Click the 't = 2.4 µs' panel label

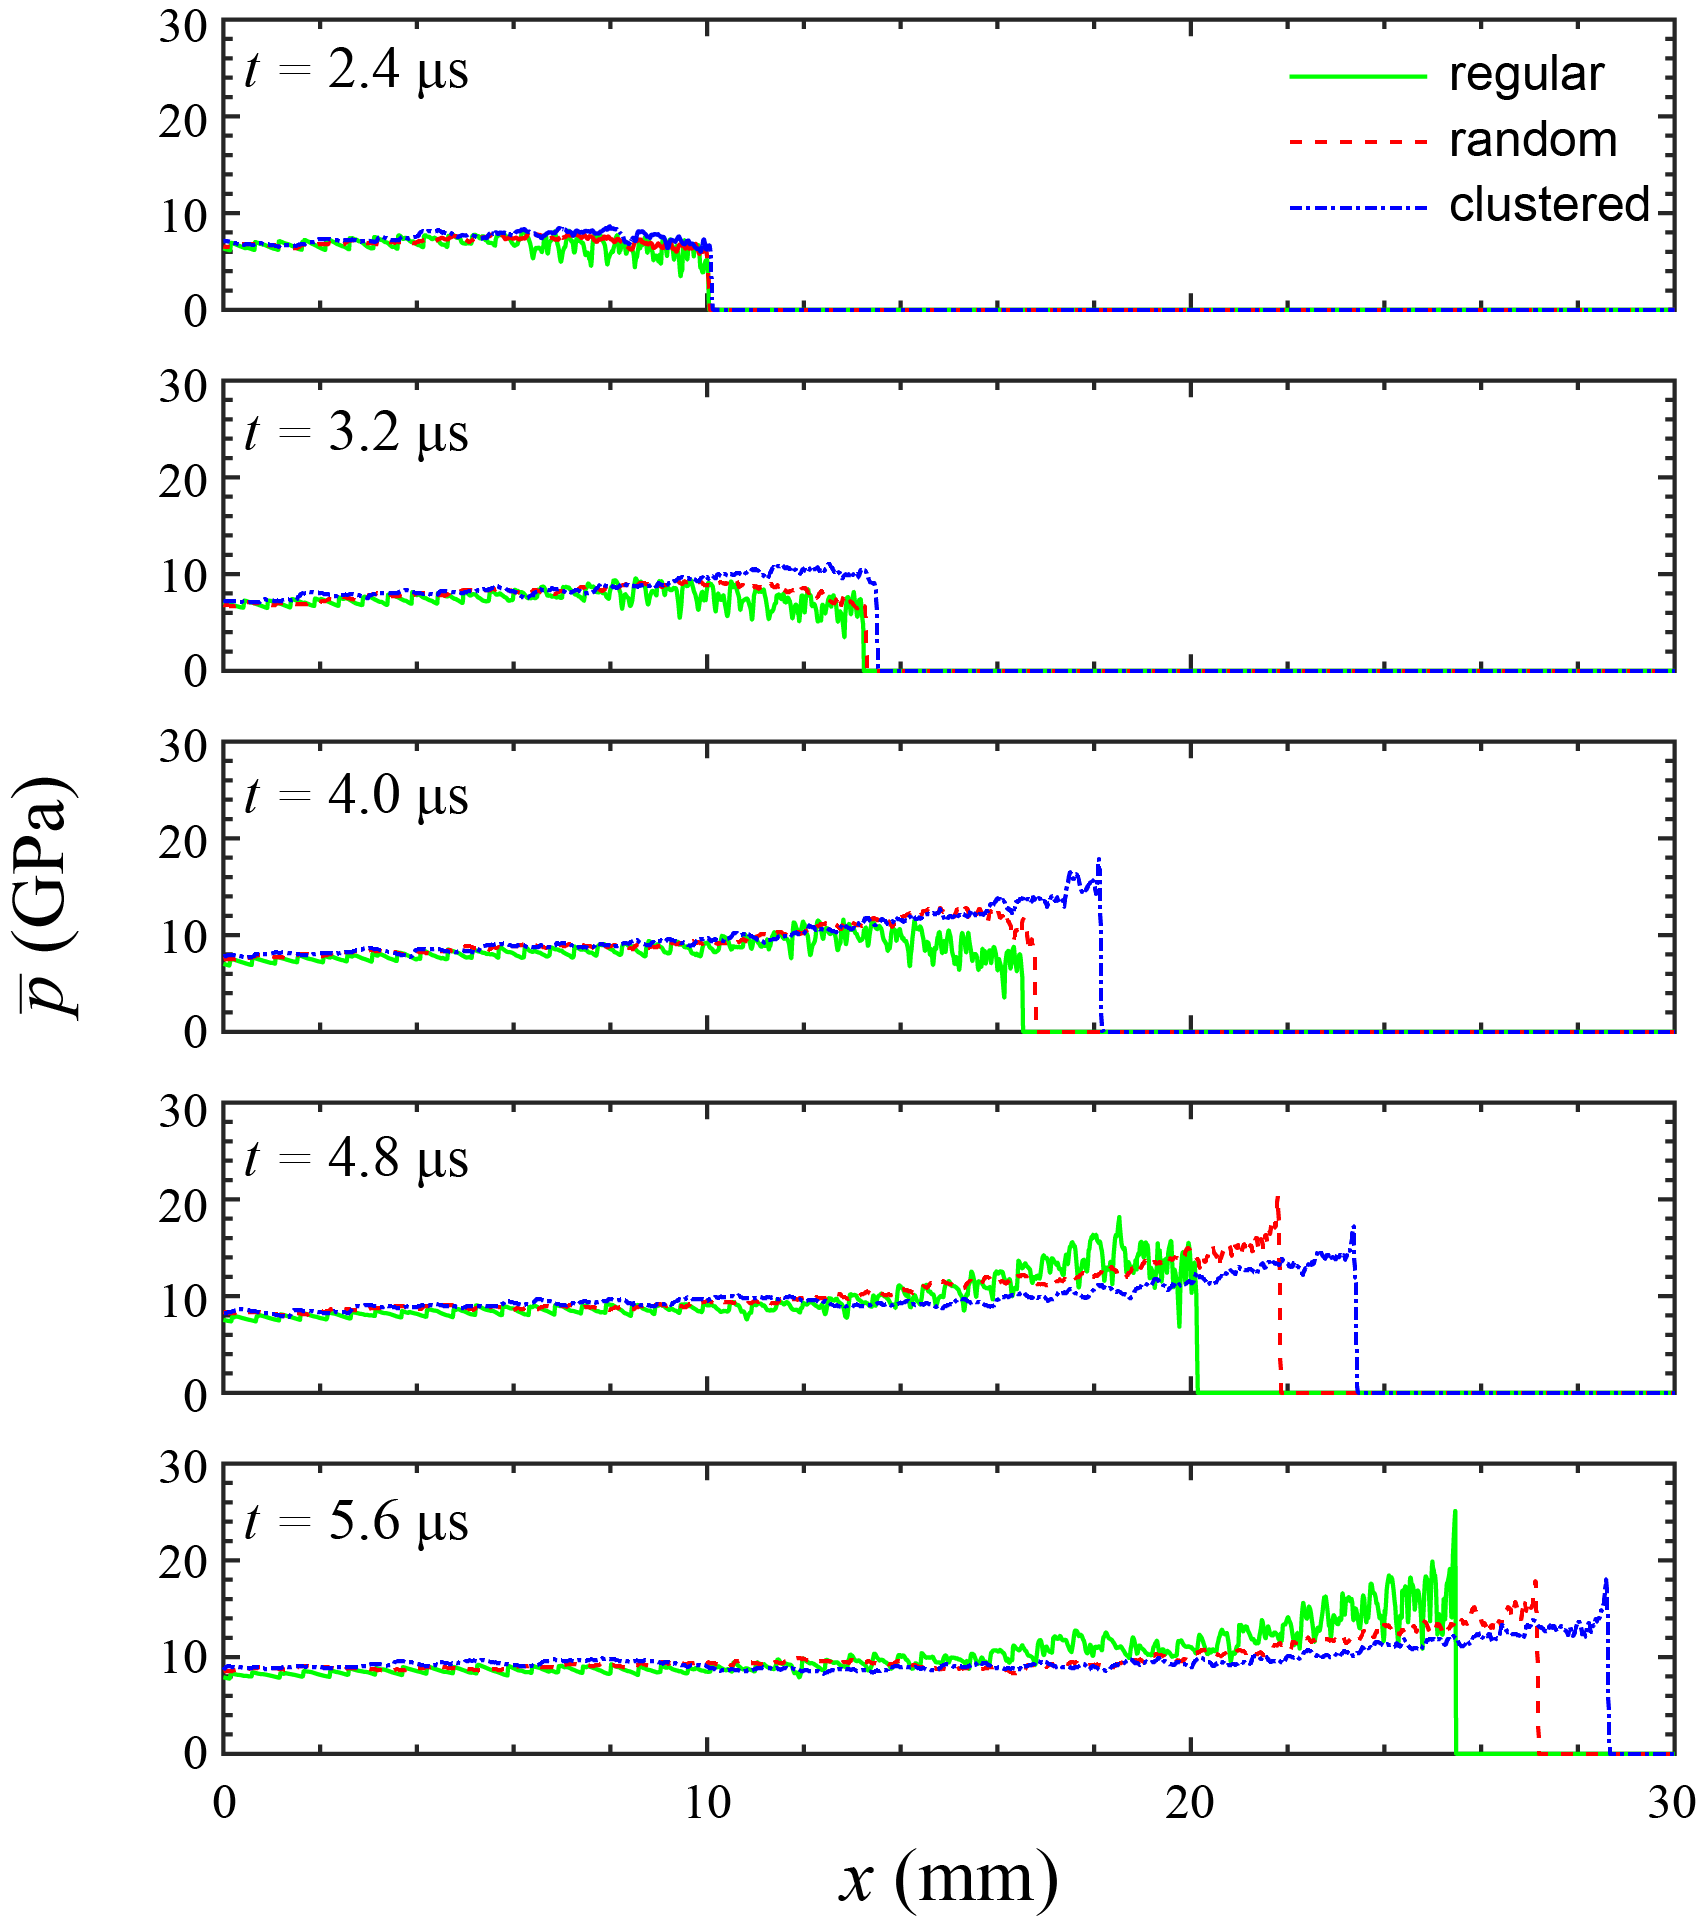356,72
